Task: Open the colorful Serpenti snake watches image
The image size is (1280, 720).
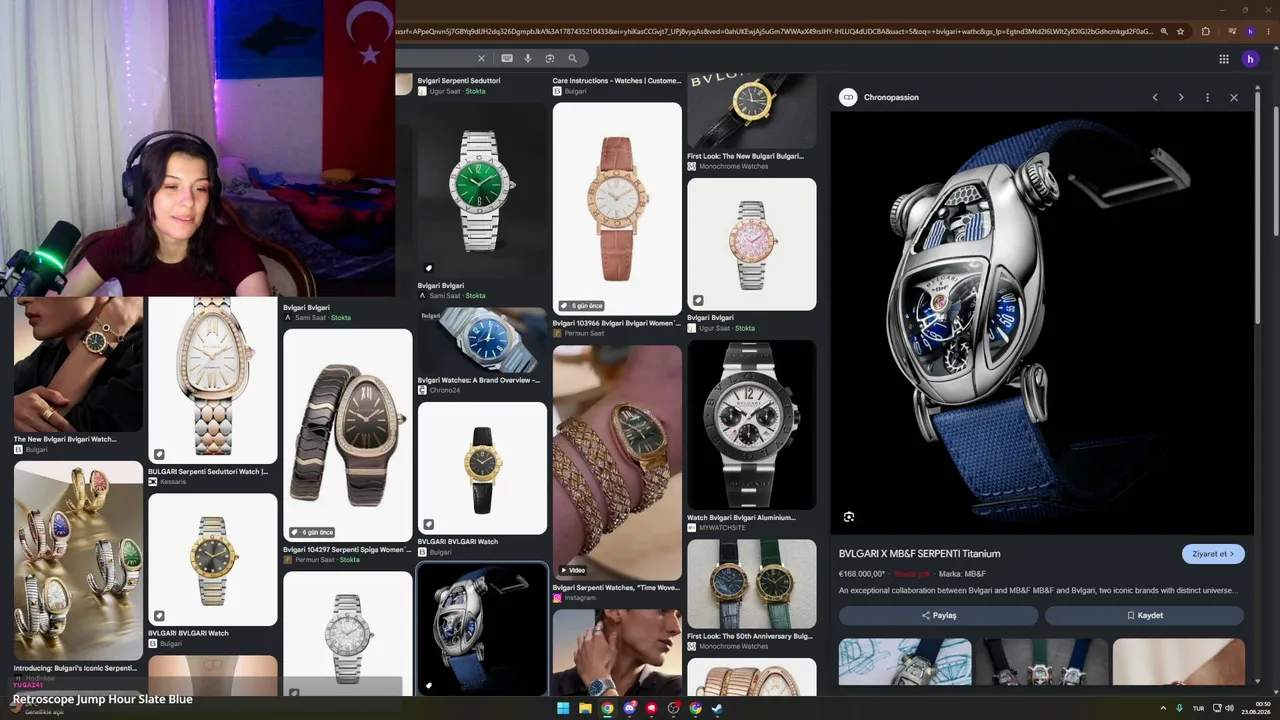Action: point(78,560)
